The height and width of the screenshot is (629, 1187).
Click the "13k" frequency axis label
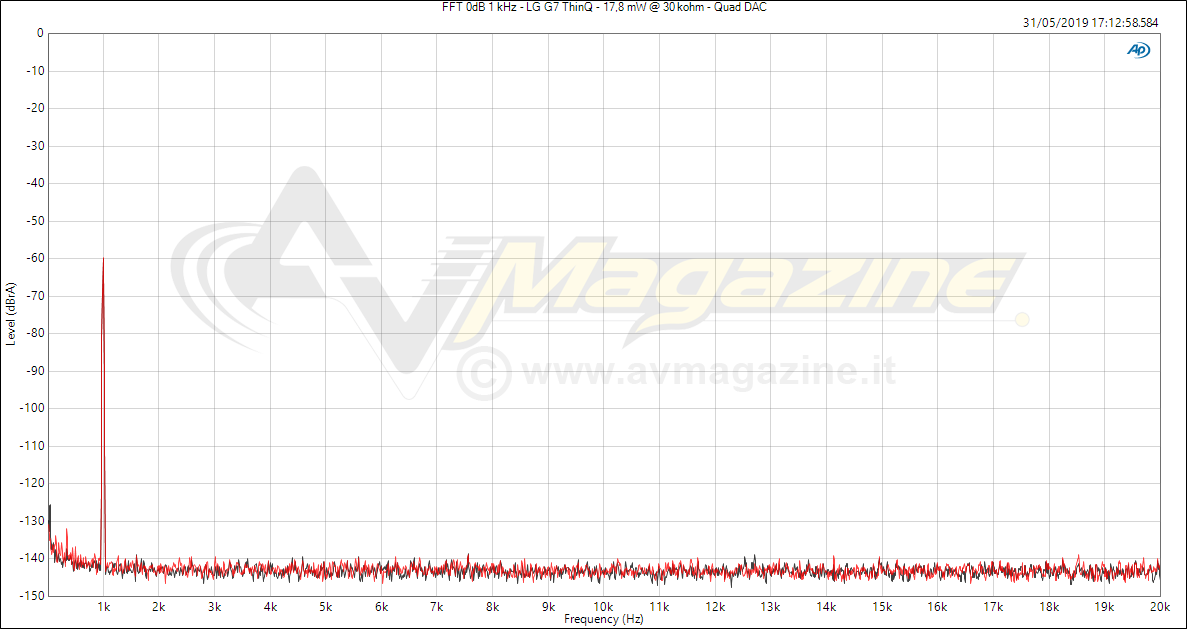tap(771, 607)
